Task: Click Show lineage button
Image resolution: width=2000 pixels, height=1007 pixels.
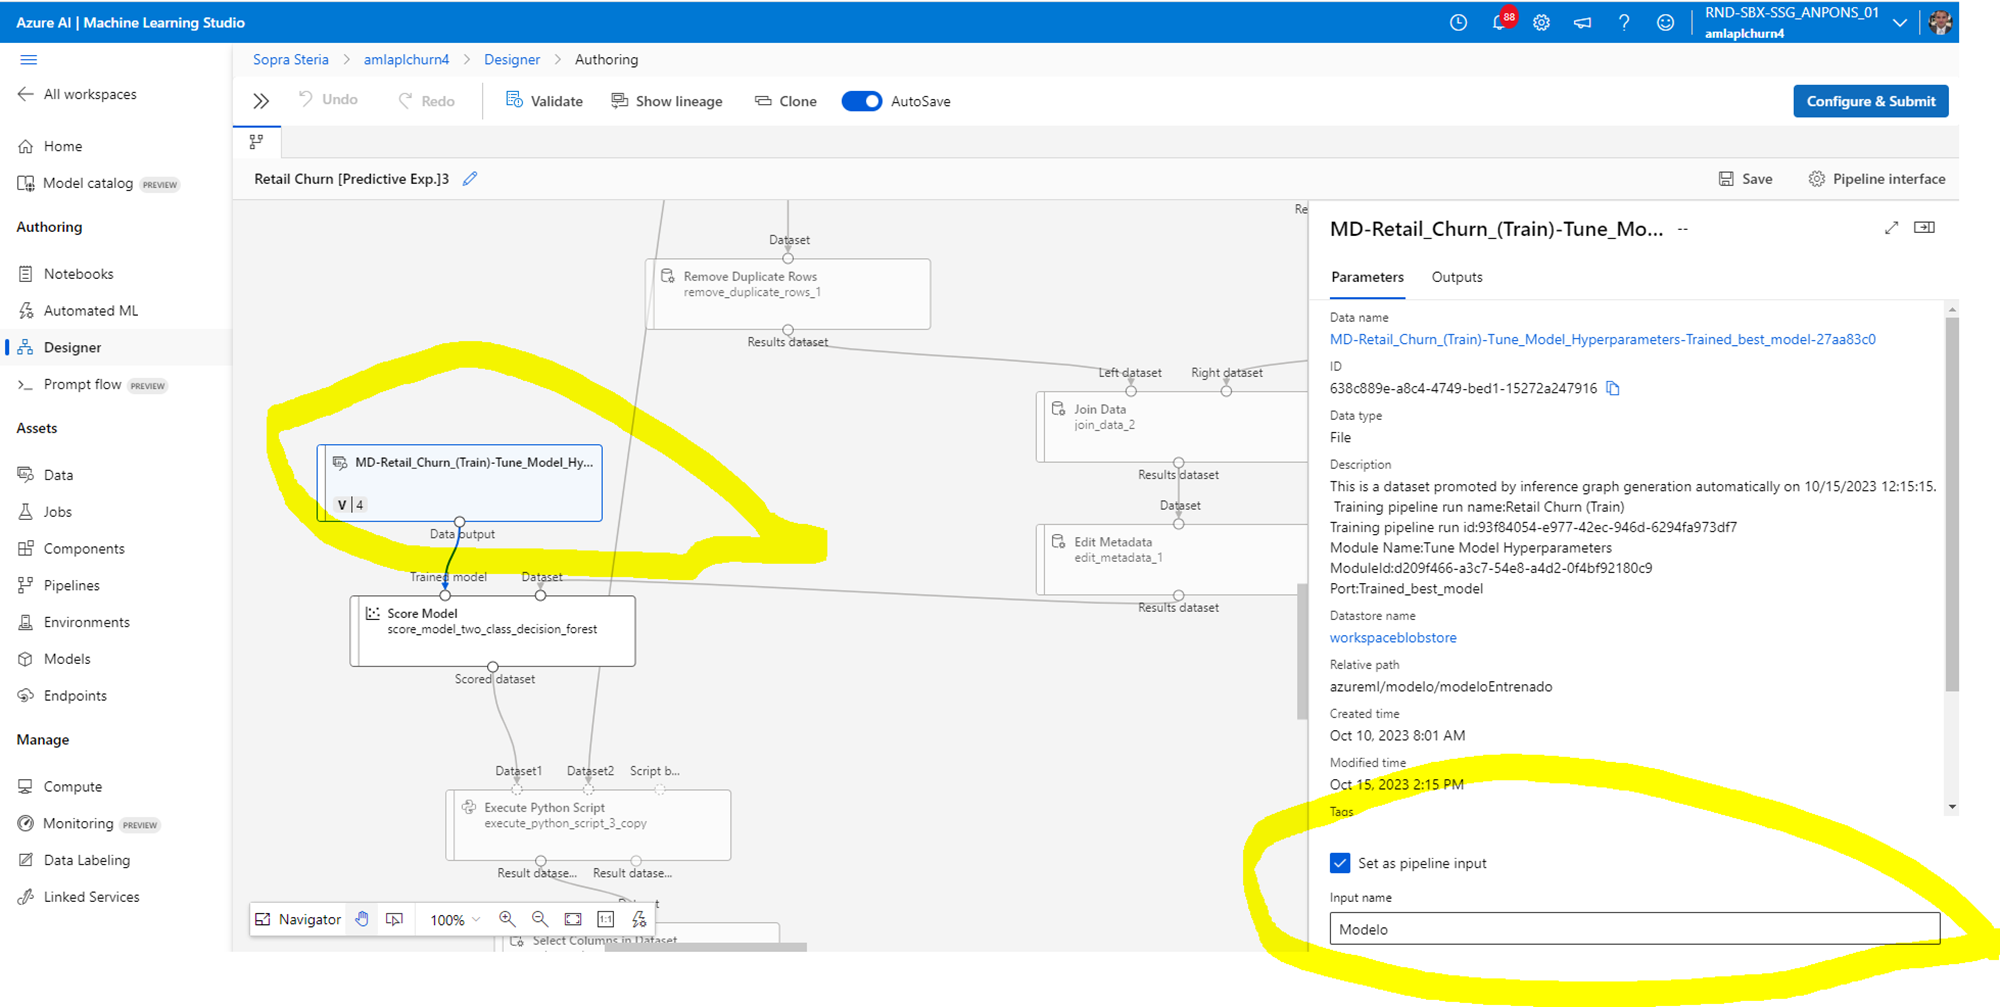Action: point(666,101)
